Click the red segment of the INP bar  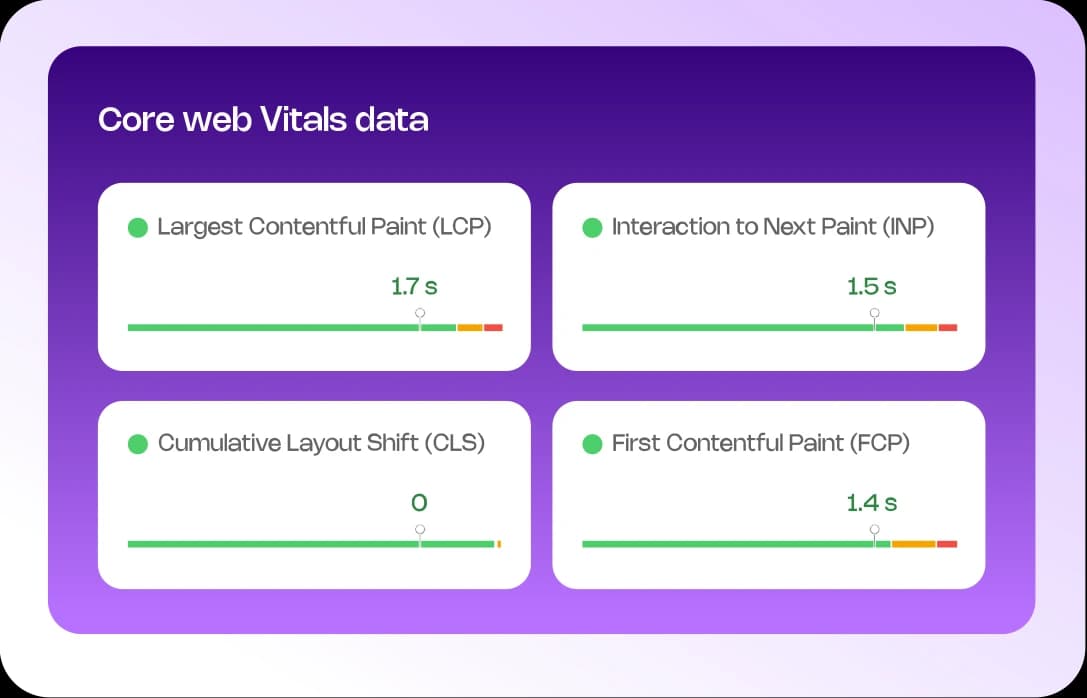(948, 327)
